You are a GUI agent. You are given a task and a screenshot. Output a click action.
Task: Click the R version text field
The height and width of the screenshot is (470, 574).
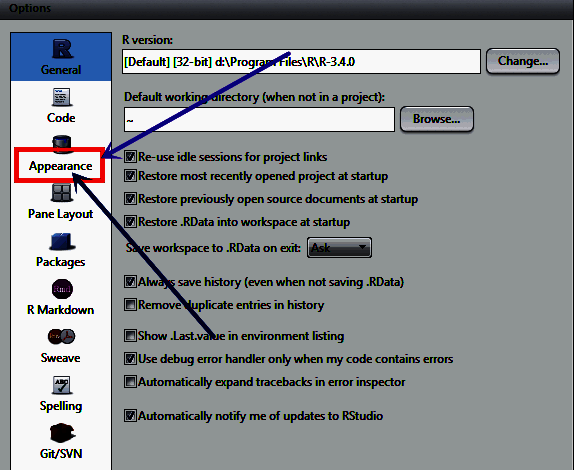301,61
